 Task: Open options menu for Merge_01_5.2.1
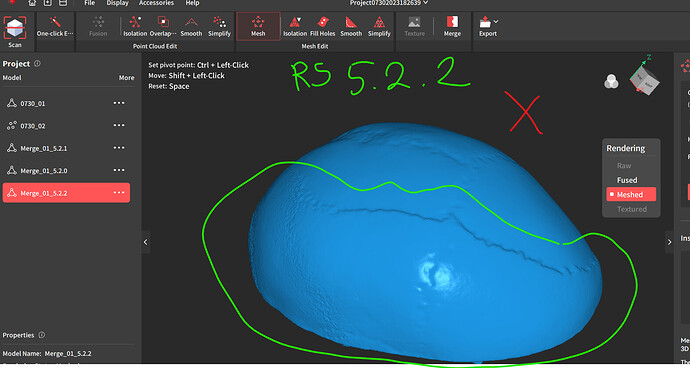click(x=119, y=148)
